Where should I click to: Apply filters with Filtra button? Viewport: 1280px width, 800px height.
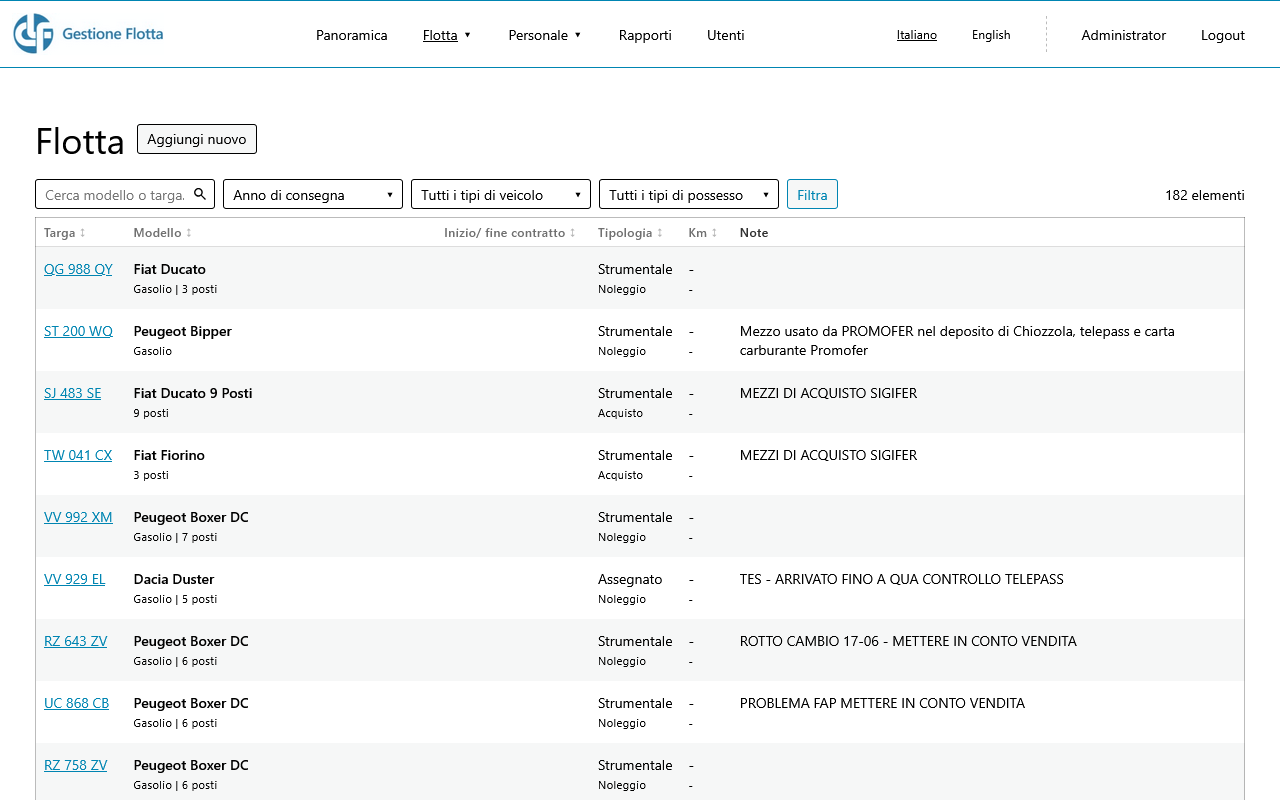[812, 194]
